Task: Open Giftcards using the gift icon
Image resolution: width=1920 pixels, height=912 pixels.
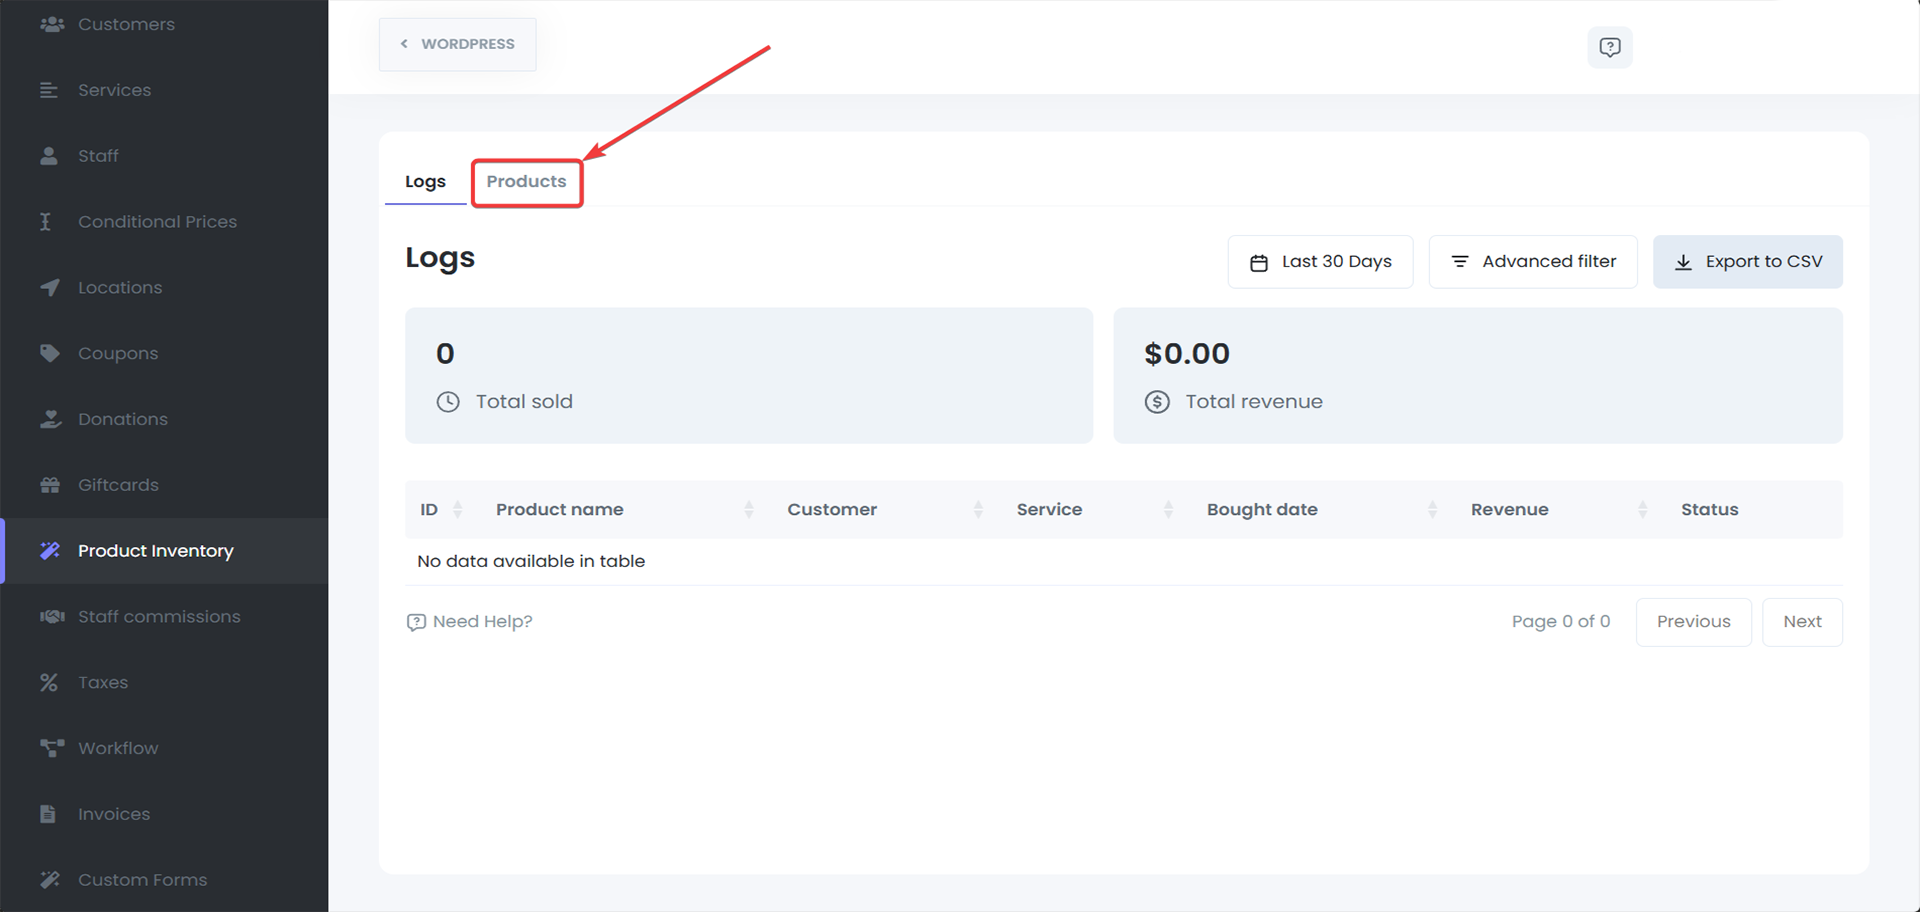Action: pos(49,484)
